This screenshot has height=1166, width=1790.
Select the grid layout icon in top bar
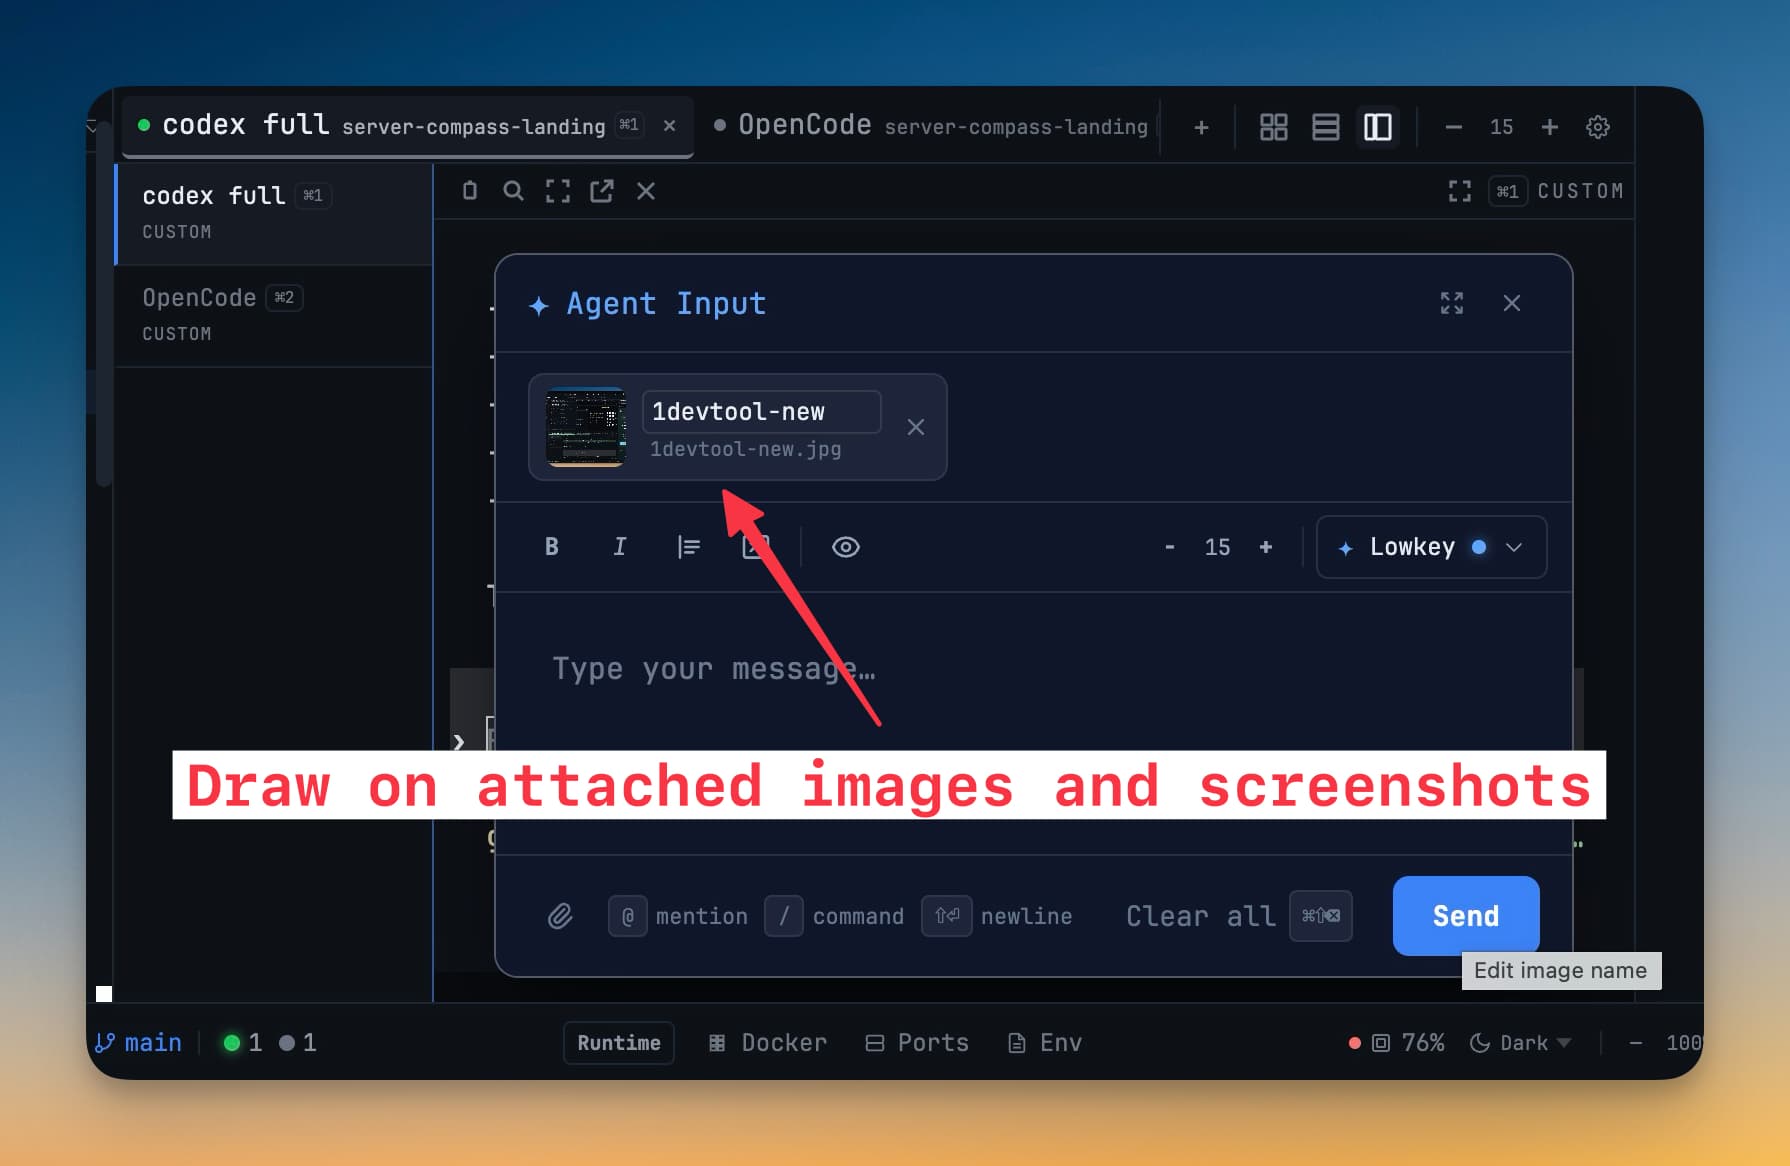(1273, 127)
